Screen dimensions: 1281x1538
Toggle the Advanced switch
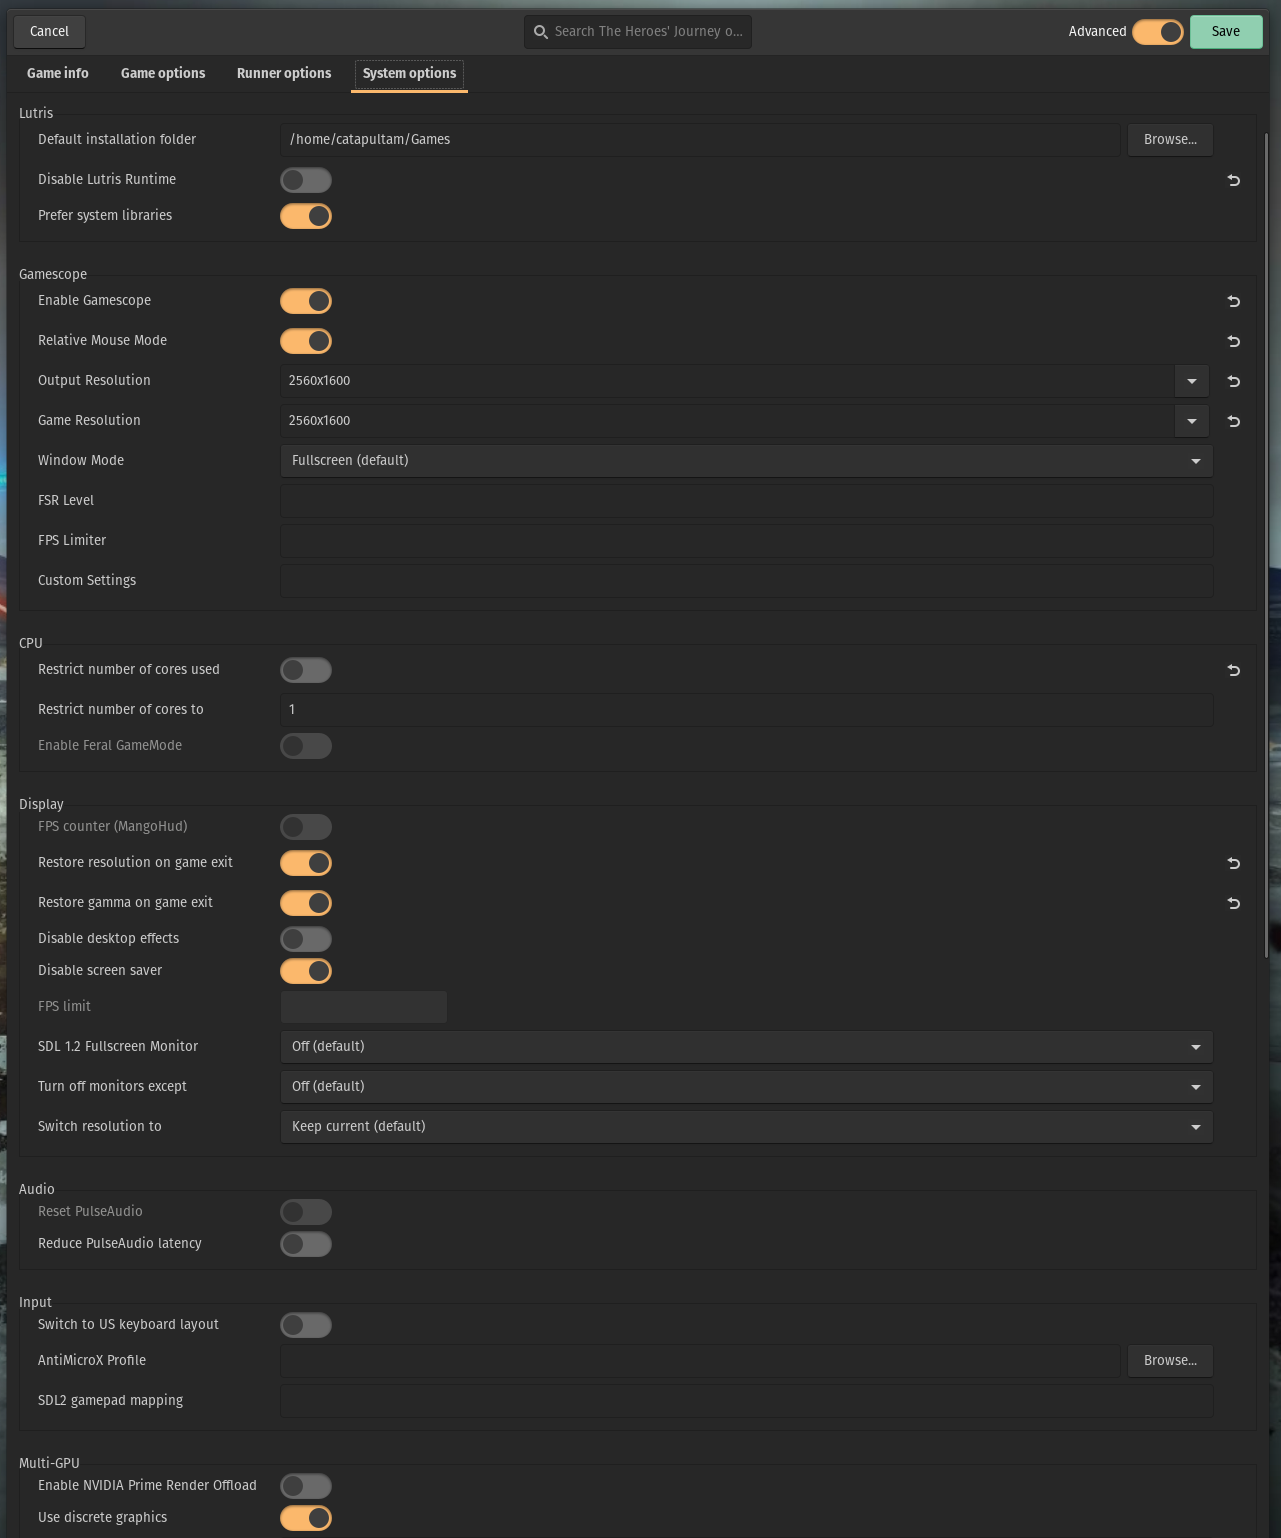tap(1158, 32)
